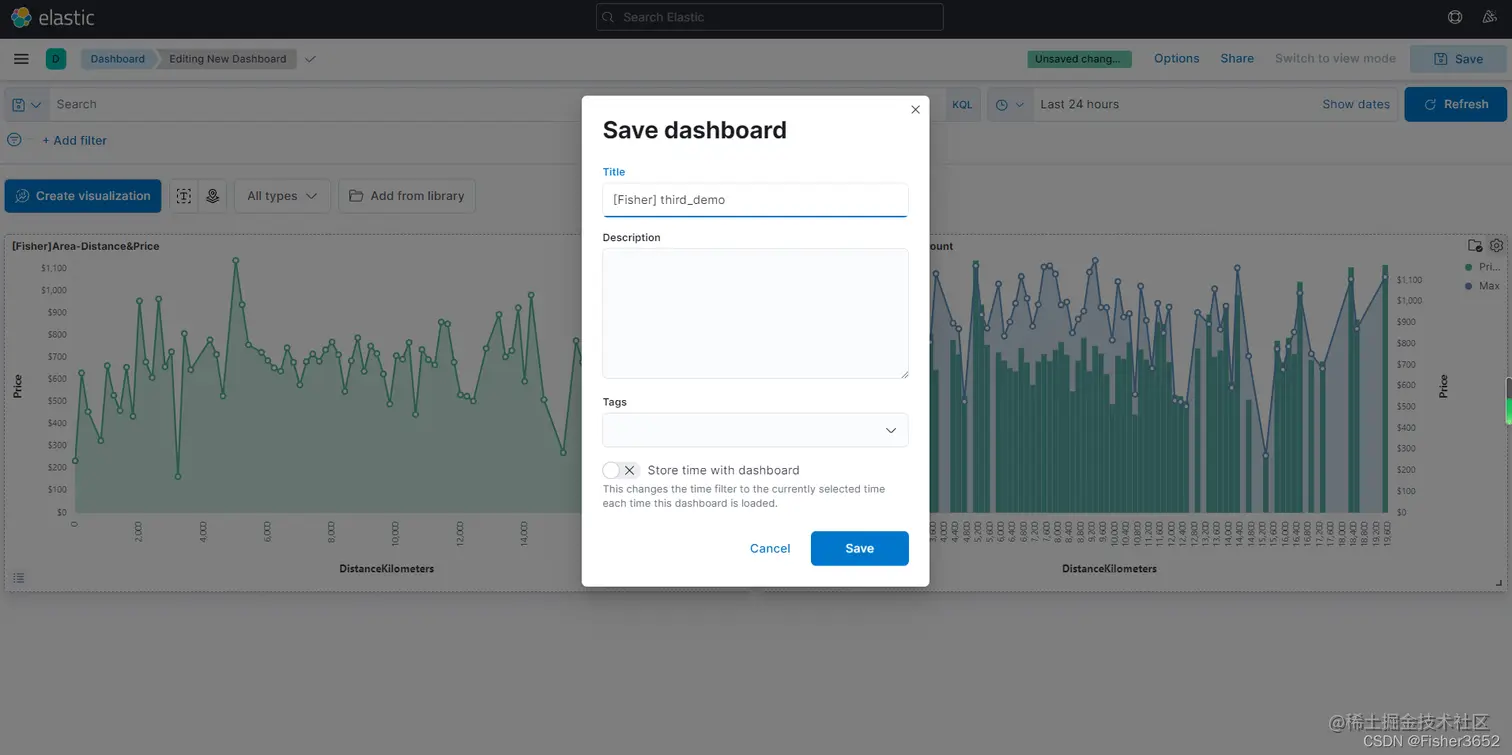Click the Unsaved changes badge
The width and height of the screenshot is (1512, 755).
[1079, 59]
